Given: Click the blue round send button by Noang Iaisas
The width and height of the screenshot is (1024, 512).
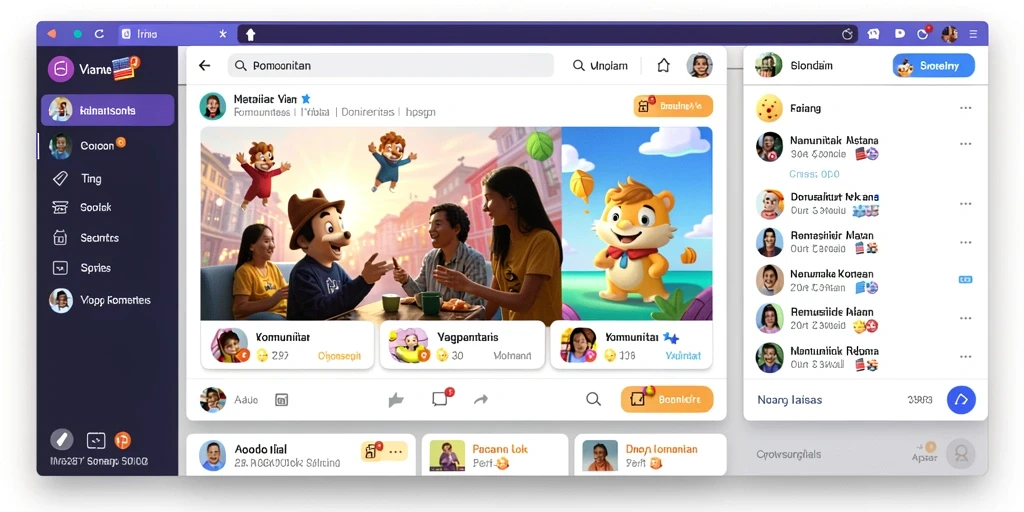Looking at the screenshot, I should coord(961,400).
